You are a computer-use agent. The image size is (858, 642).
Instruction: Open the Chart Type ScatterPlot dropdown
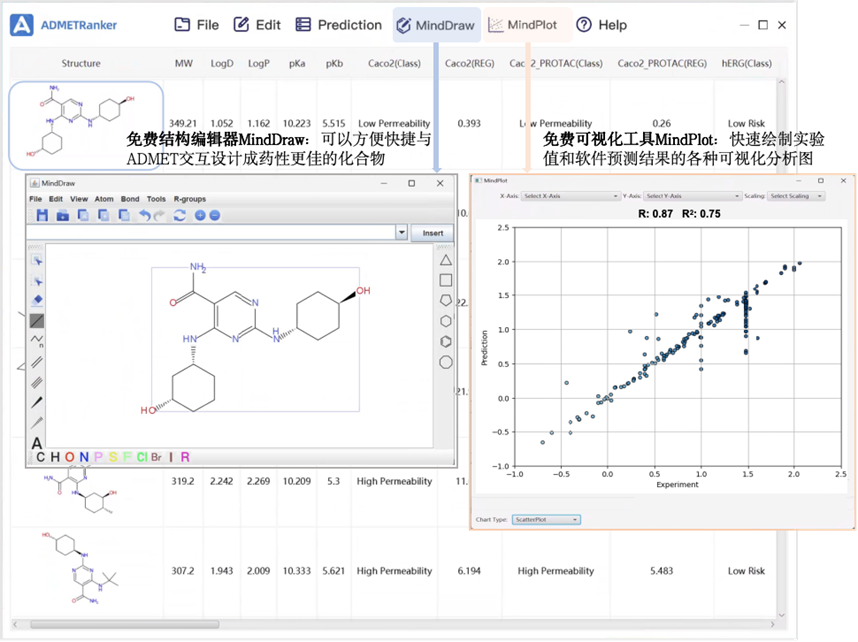pyautogui.click(x=546, y=519)
